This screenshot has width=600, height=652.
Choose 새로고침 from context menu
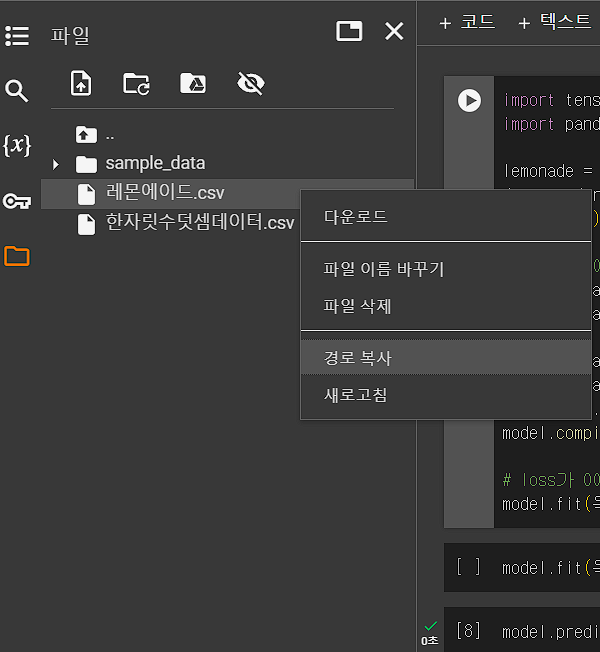point(446,395)
